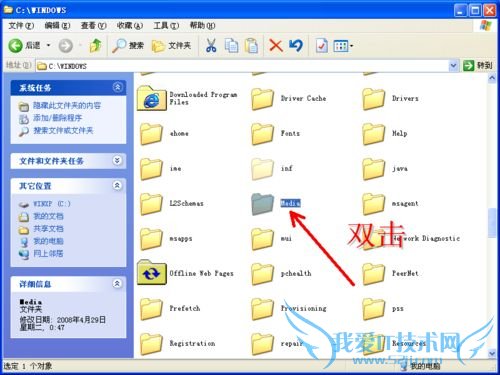The height and width of the screenshot is (375, 500).
Task: Open the 文件(F) menu
Action: [21, 25]
